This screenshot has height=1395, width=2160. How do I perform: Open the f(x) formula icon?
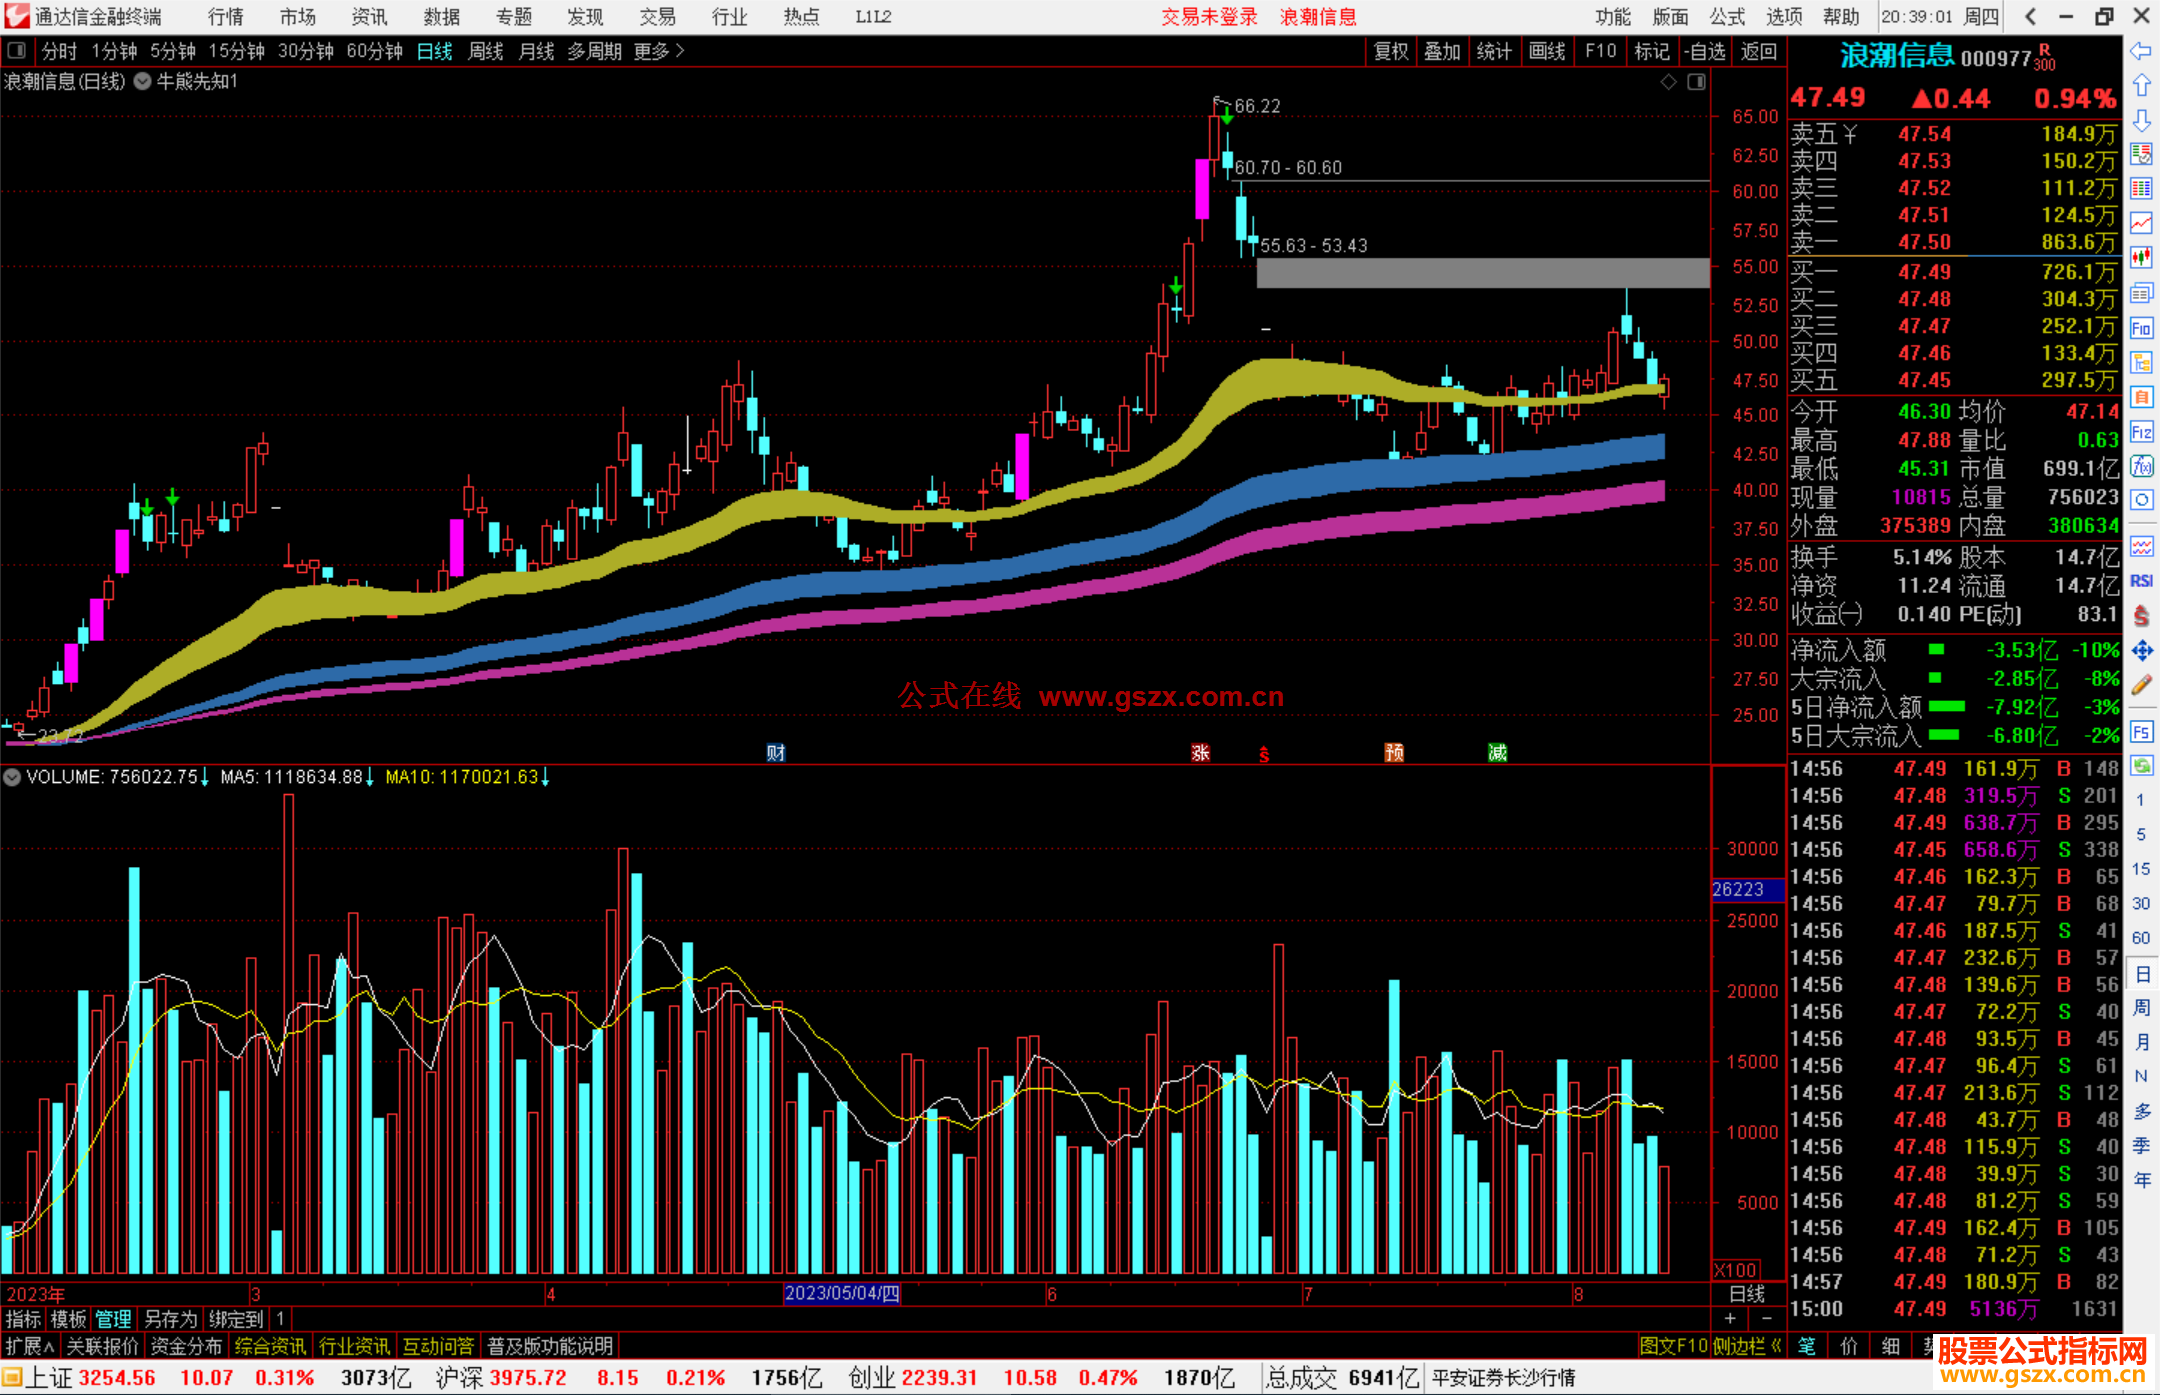pos(2141,467)
